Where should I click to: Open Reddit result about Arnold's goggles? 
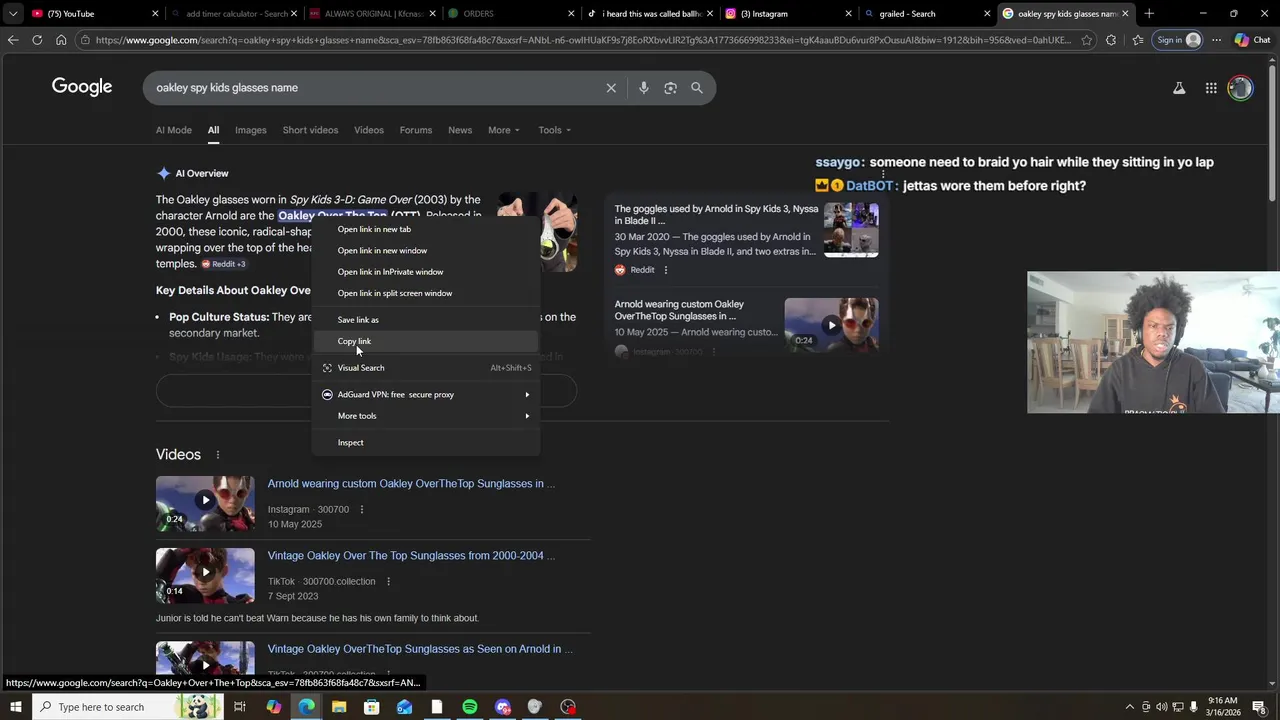point(716,214)
